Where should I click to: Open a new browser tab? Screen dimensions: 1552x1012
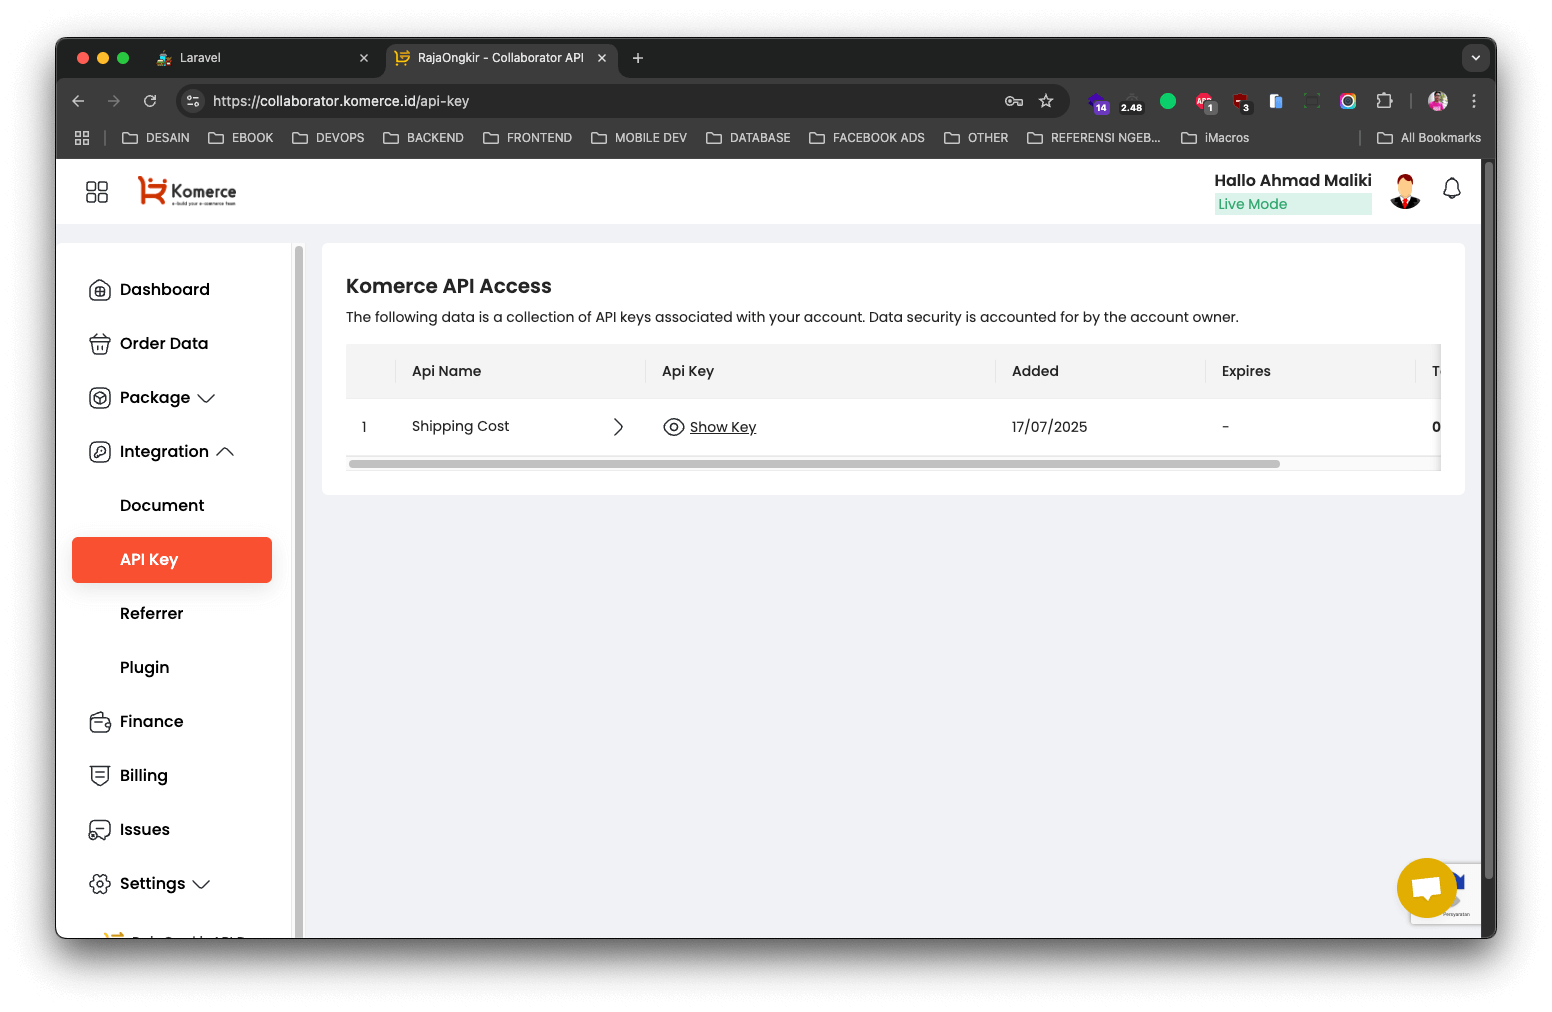638,58
